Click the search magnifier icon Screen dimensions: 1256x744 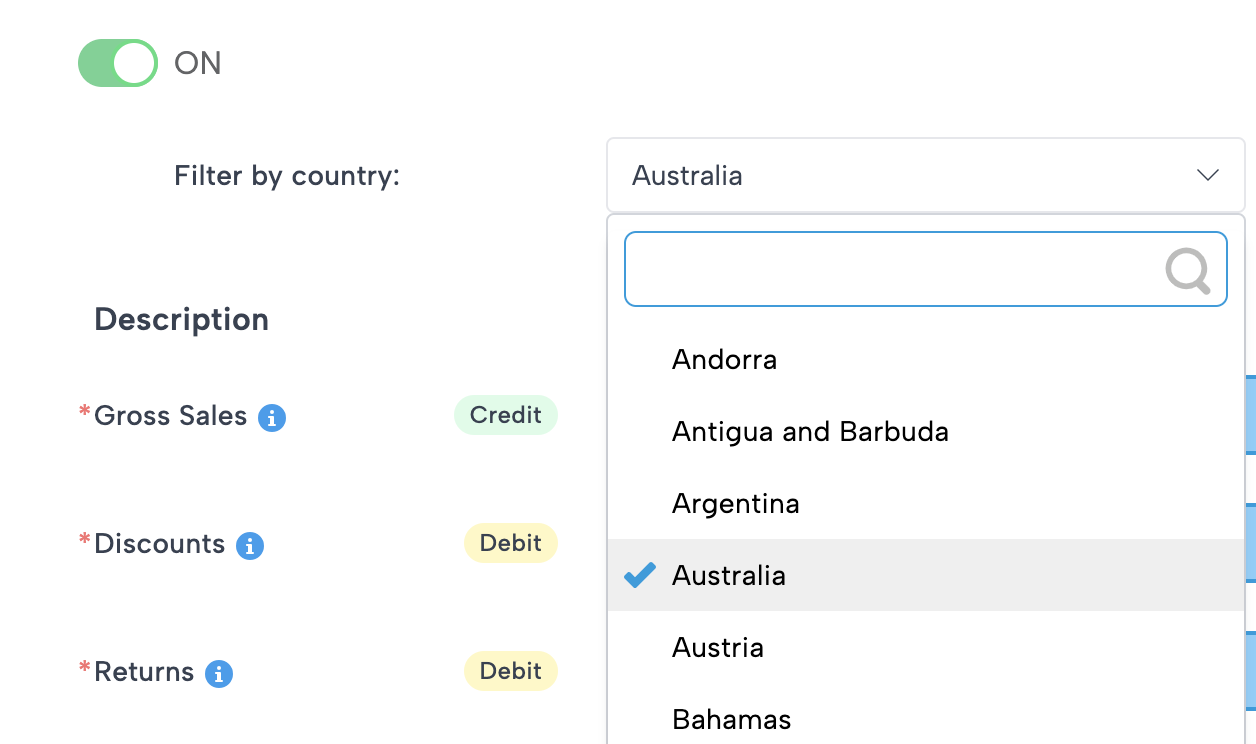(1187, 270)
